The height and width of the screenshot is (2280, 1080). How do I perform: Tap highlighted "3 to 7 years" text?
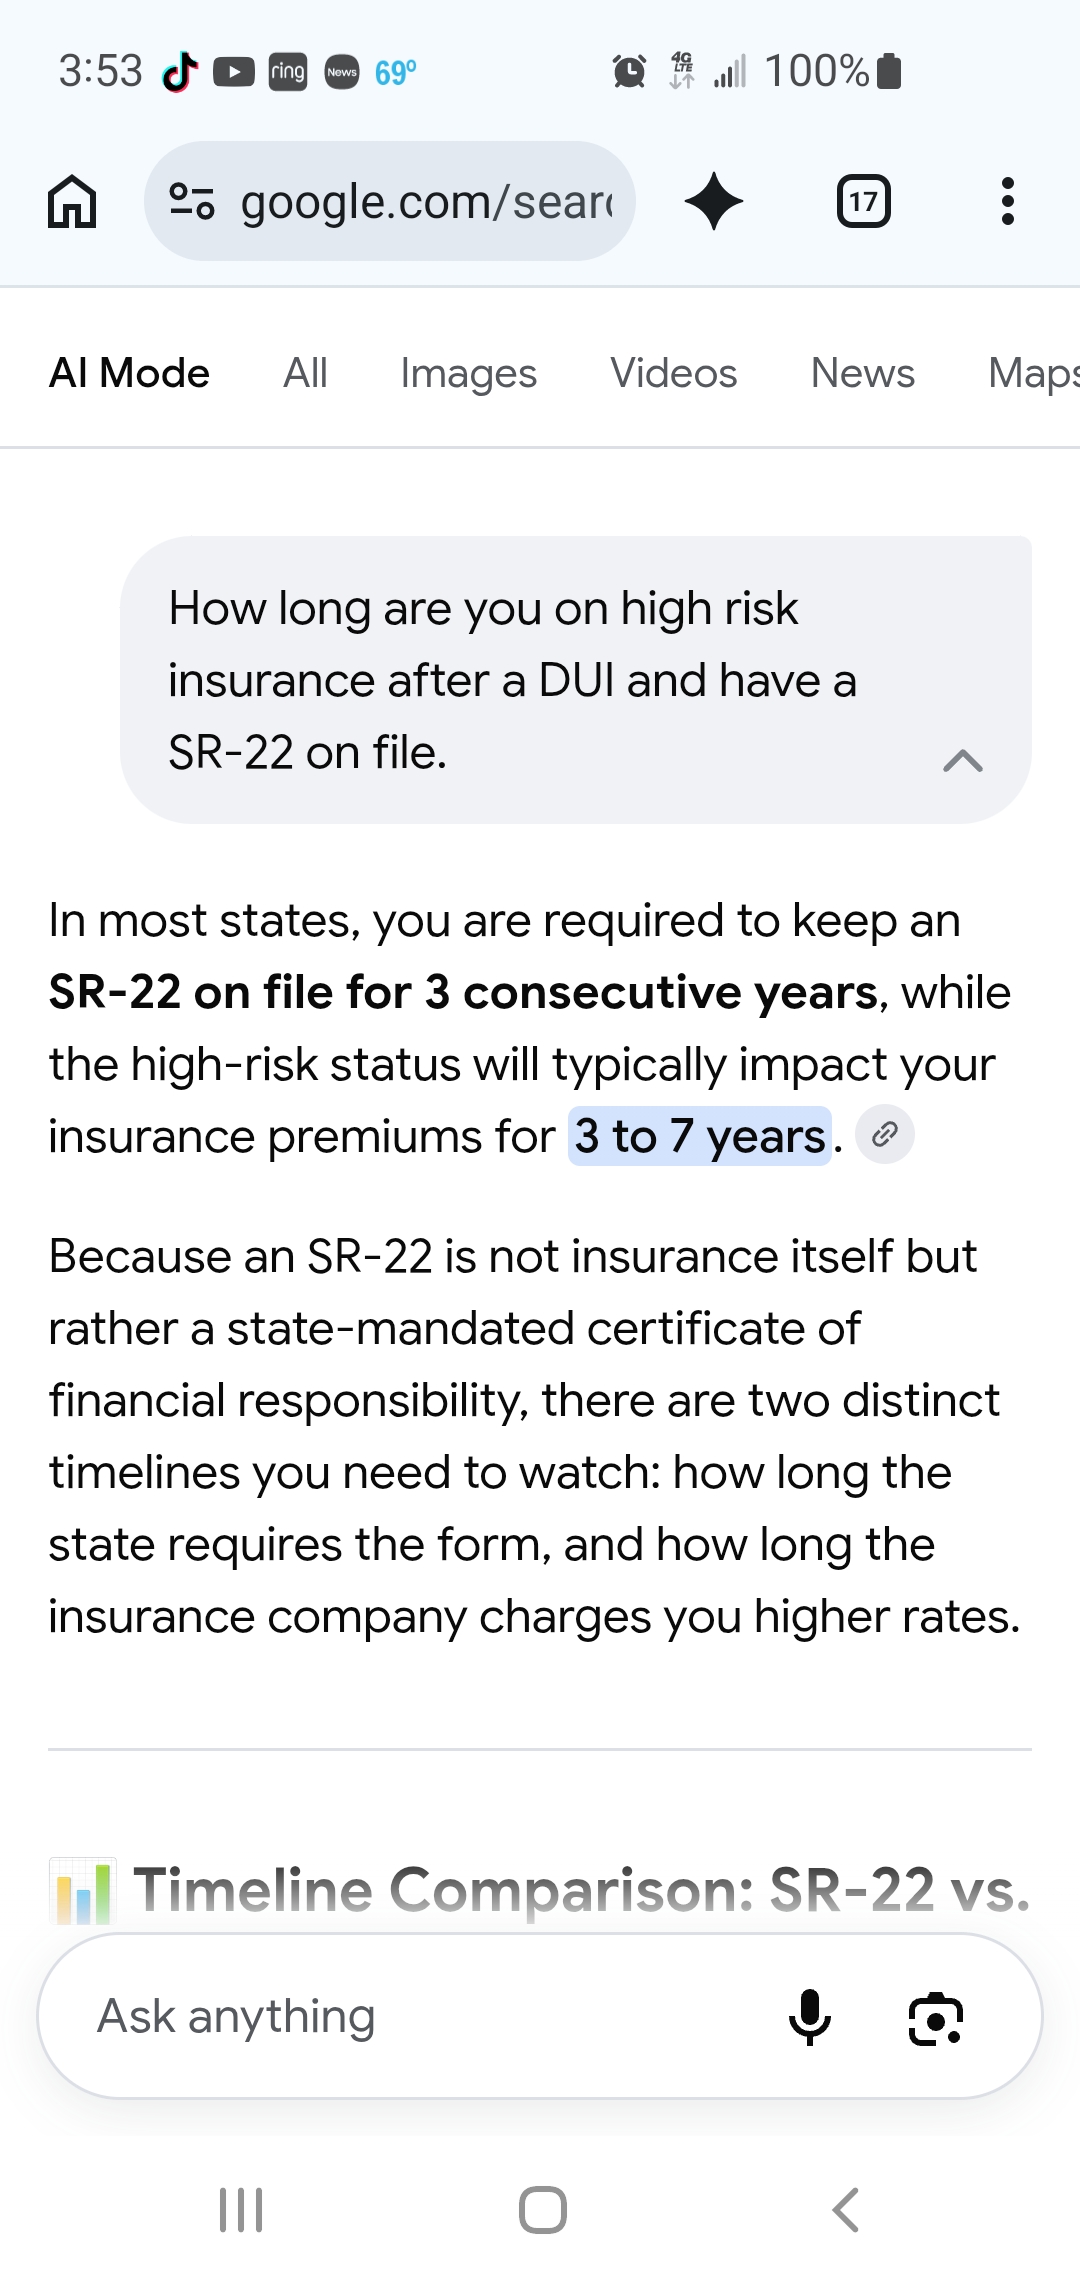(700, 1136)
